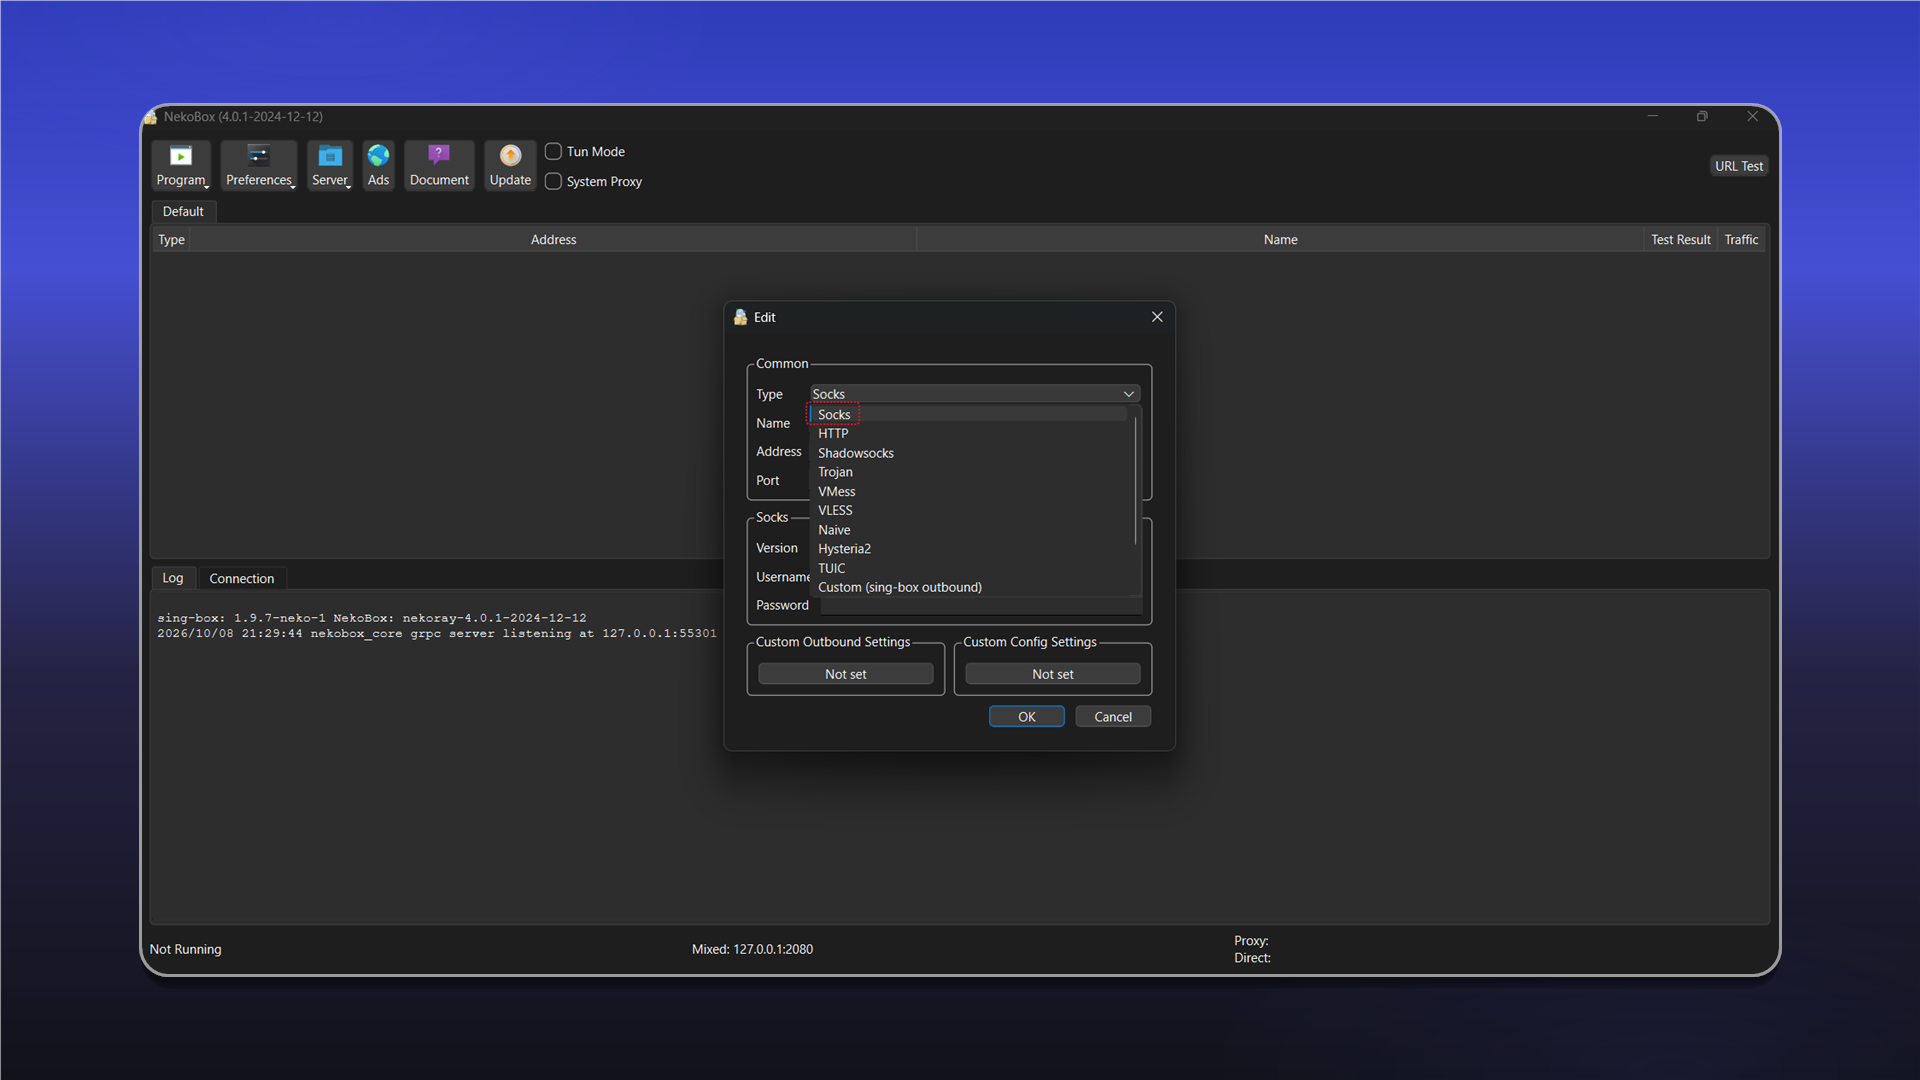Sort by the Type column header
This screenshot has width=1920, height=1080.
(171, 240)
